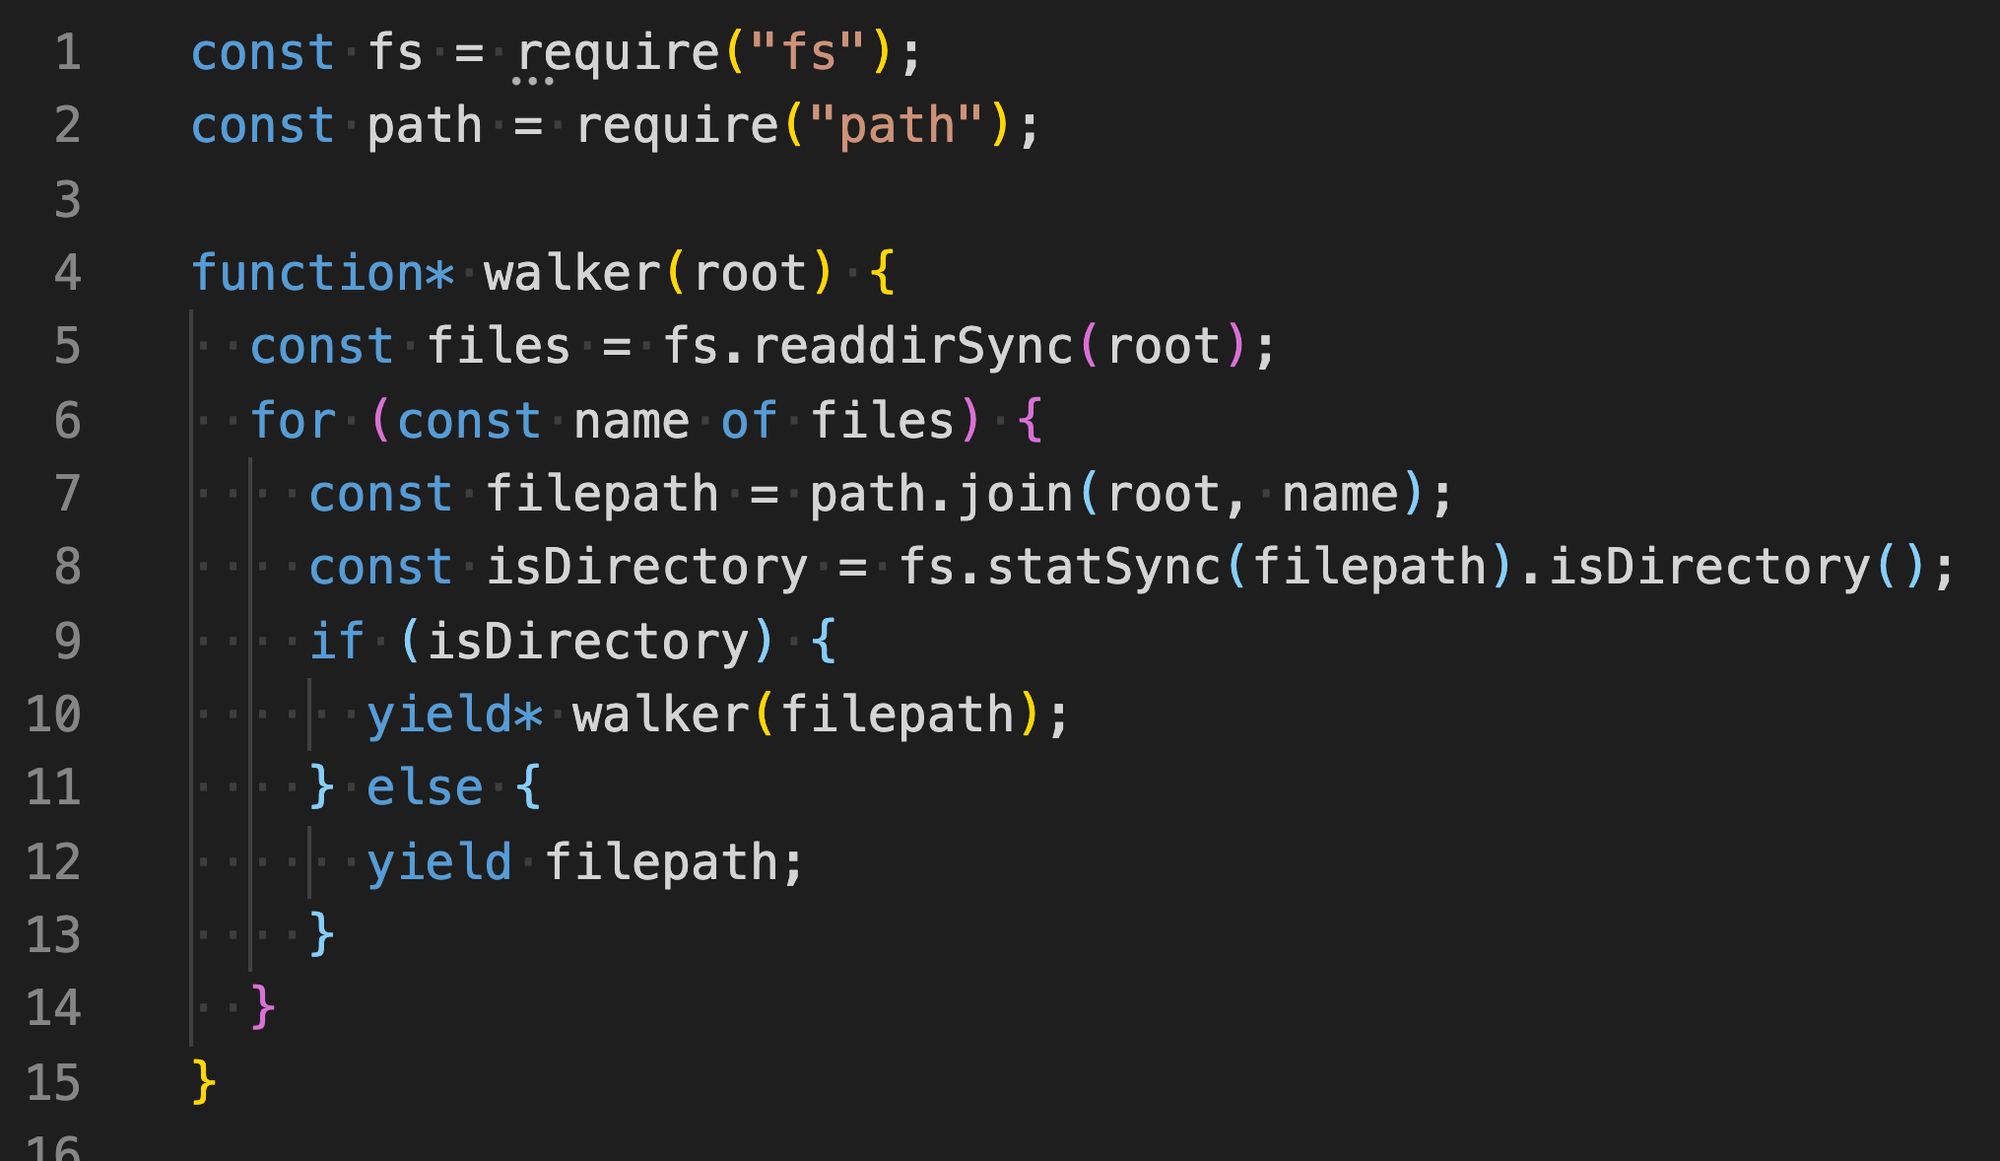Click the quick-fix dots under require on line 1
The width and height of the screenshot is (2000, 1161).
tap(533, 81)
